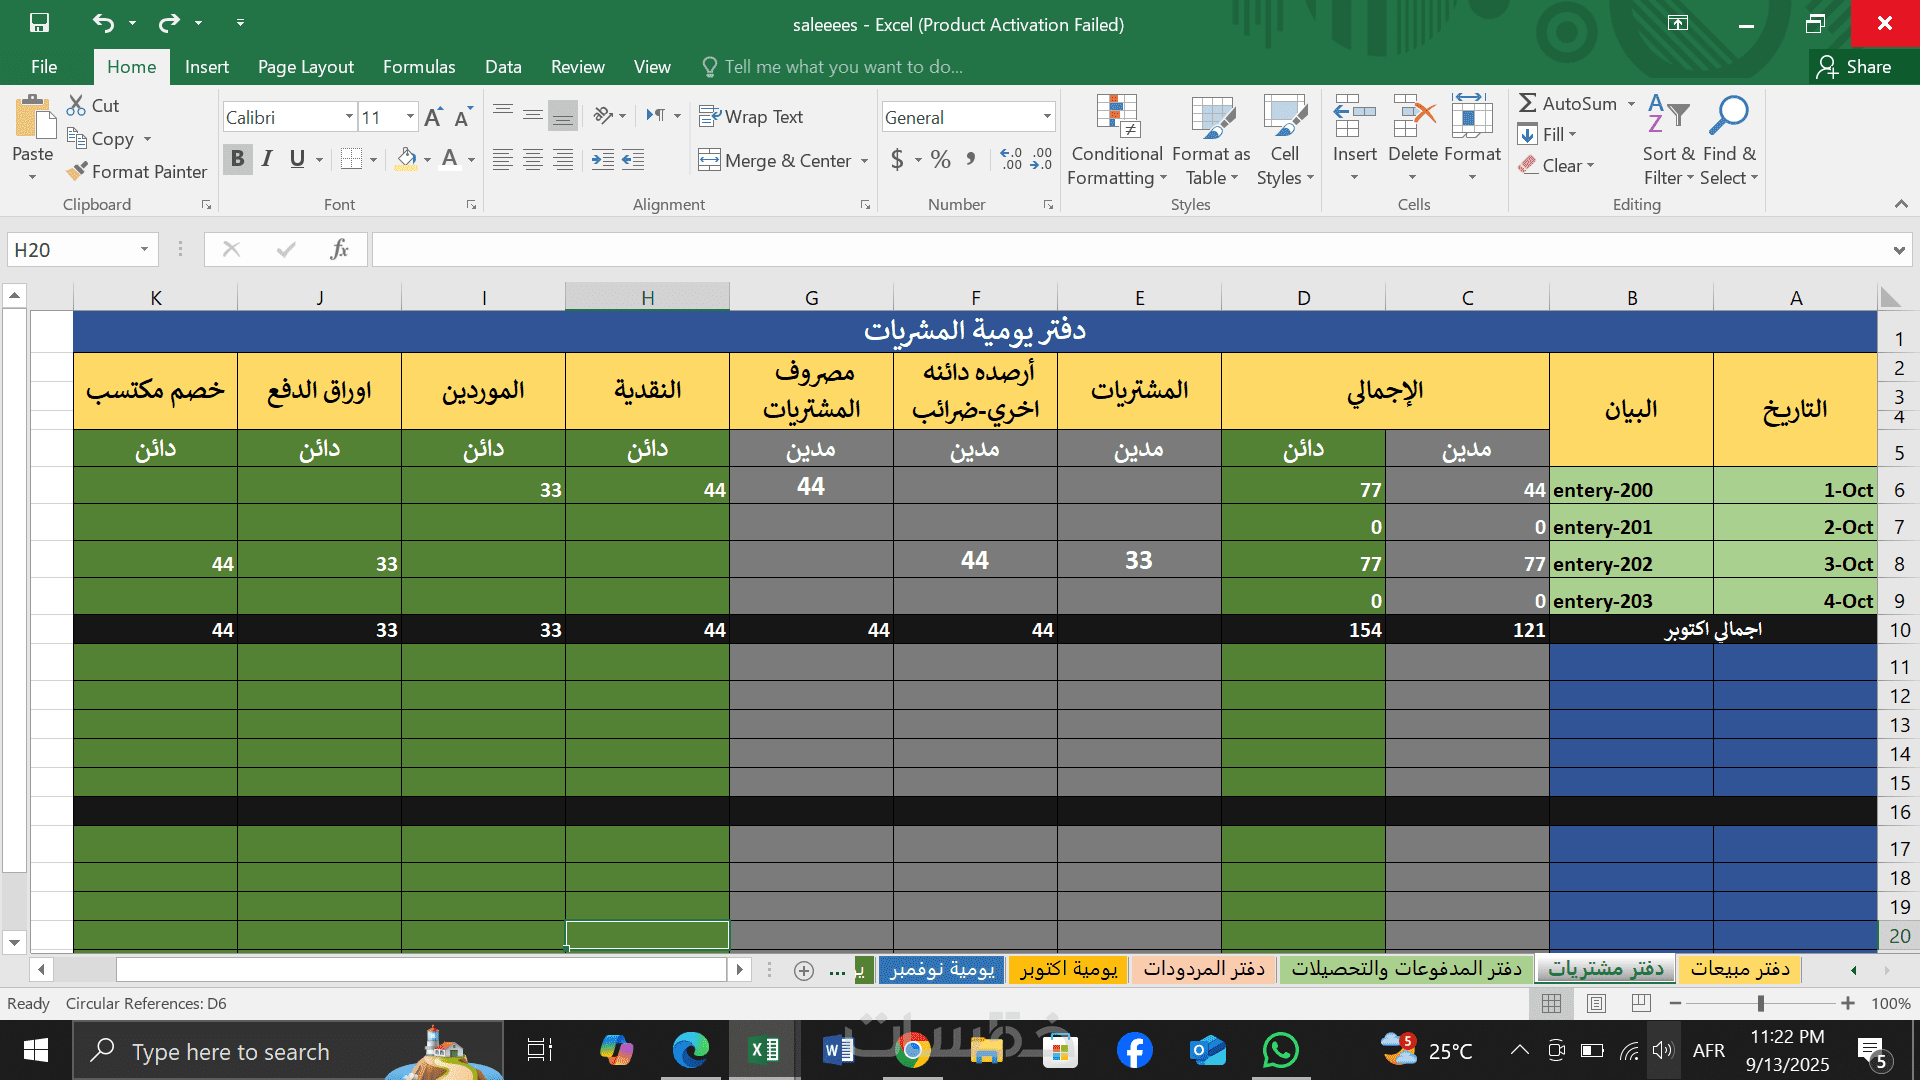Screen dimensions: 1920x1080
Task: Switch to يومية اكتوبر sheet tab
Action: (x=1068, y=969)
